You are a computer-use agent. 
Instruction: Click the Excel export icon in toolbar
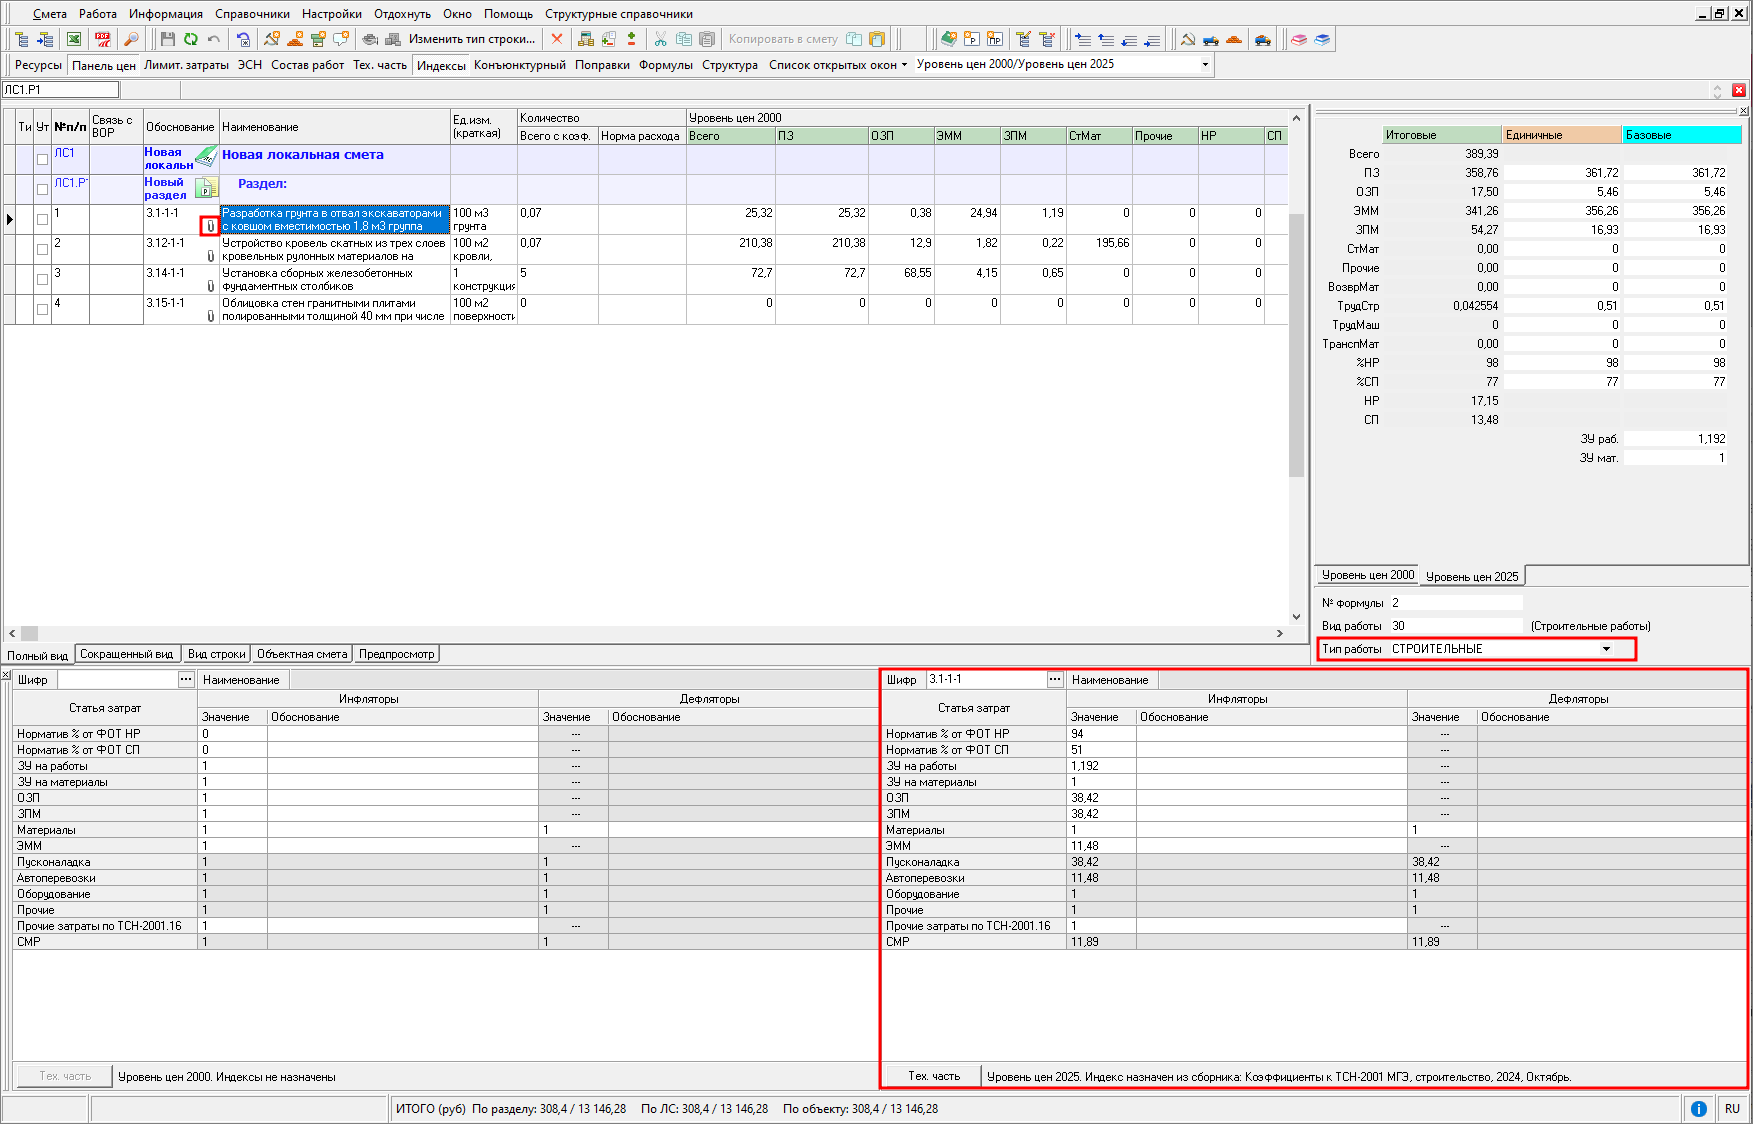pyautogui.click(x=74, y=39)
